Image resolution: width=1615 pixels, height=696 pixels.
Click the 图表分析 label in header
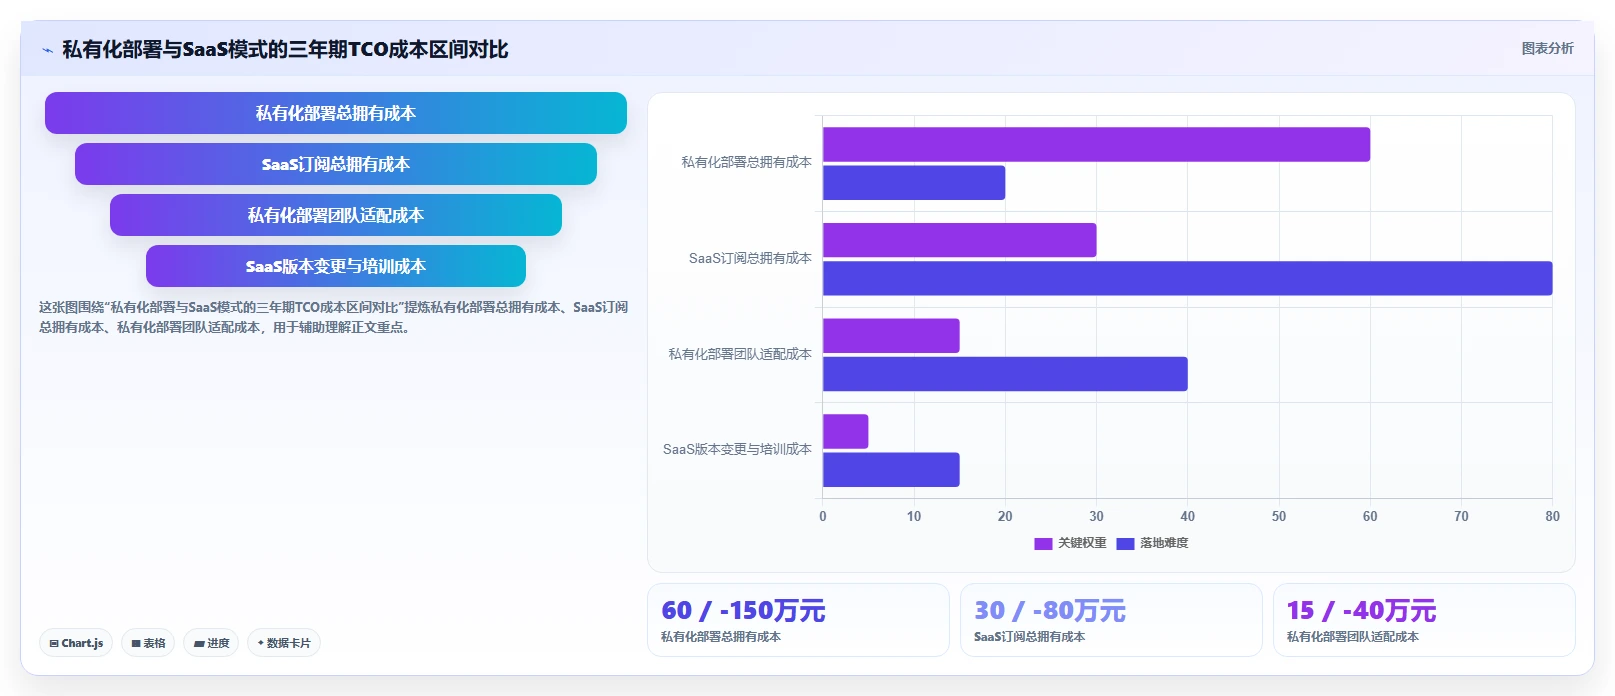[x=1547, y=48]
